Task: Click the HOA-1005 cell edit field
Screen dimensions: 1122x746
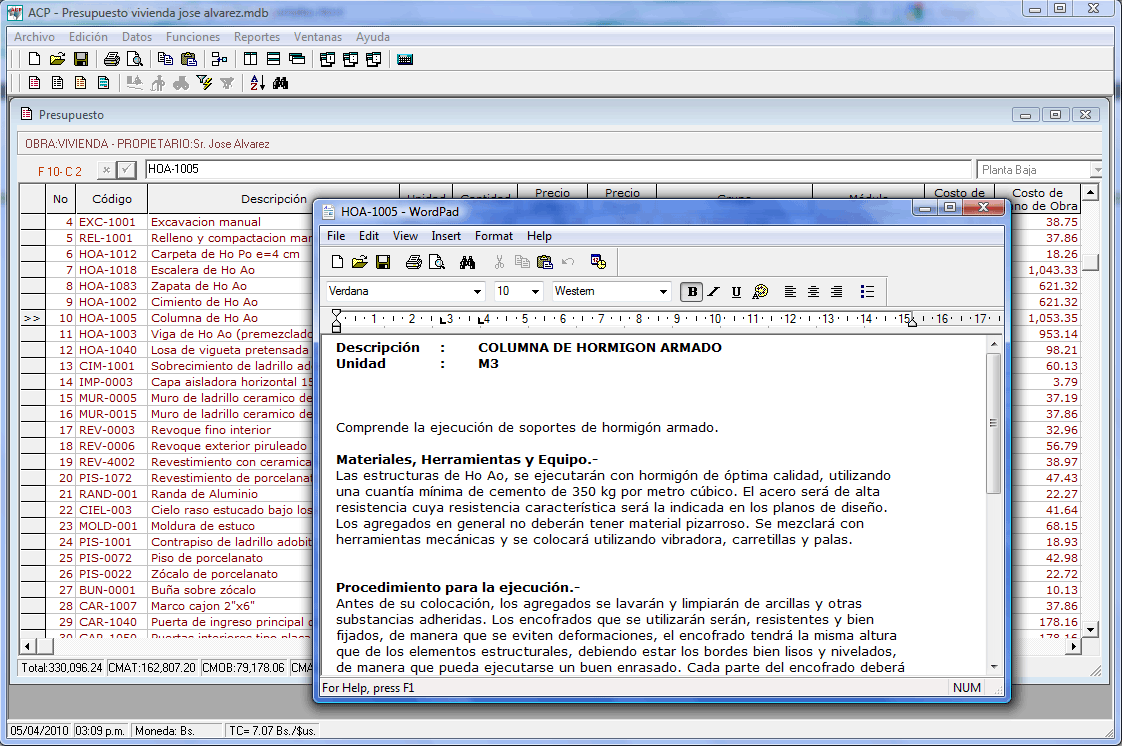Action: 558,170
